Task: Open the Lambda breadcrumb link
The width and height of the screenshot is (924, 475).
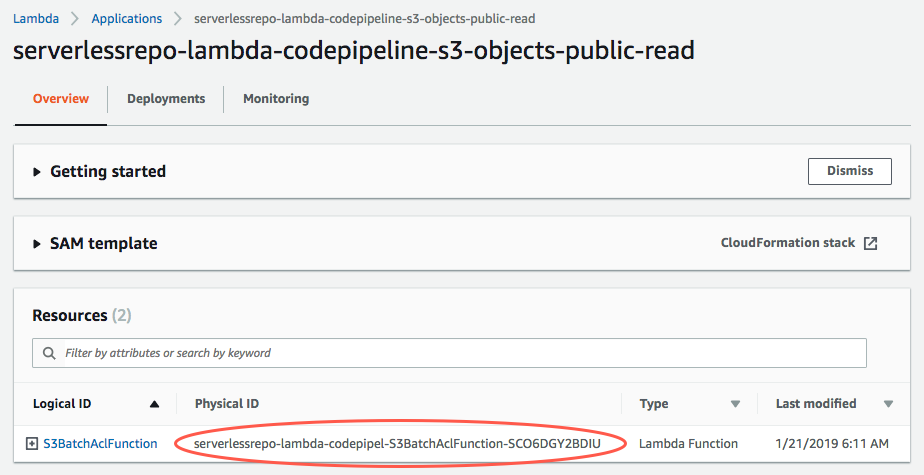Action: (36, 18)
